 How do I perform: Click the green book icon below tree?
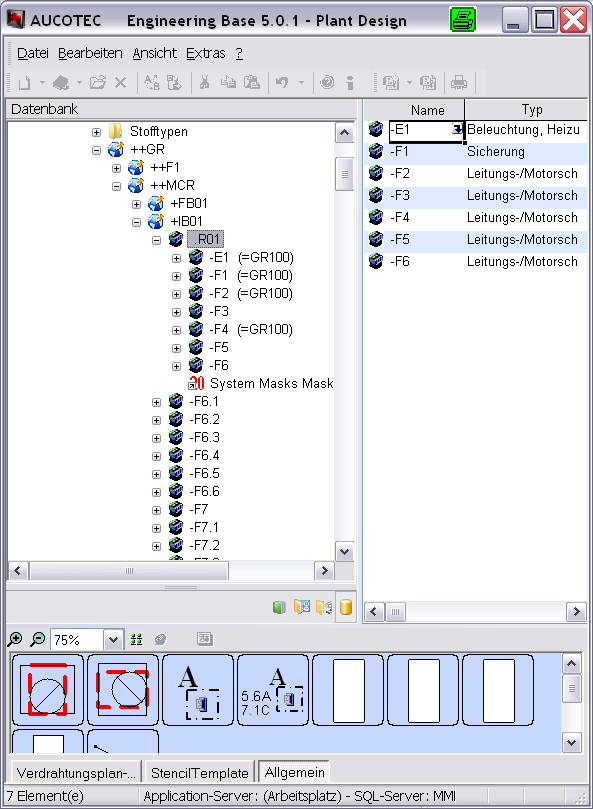279,607
